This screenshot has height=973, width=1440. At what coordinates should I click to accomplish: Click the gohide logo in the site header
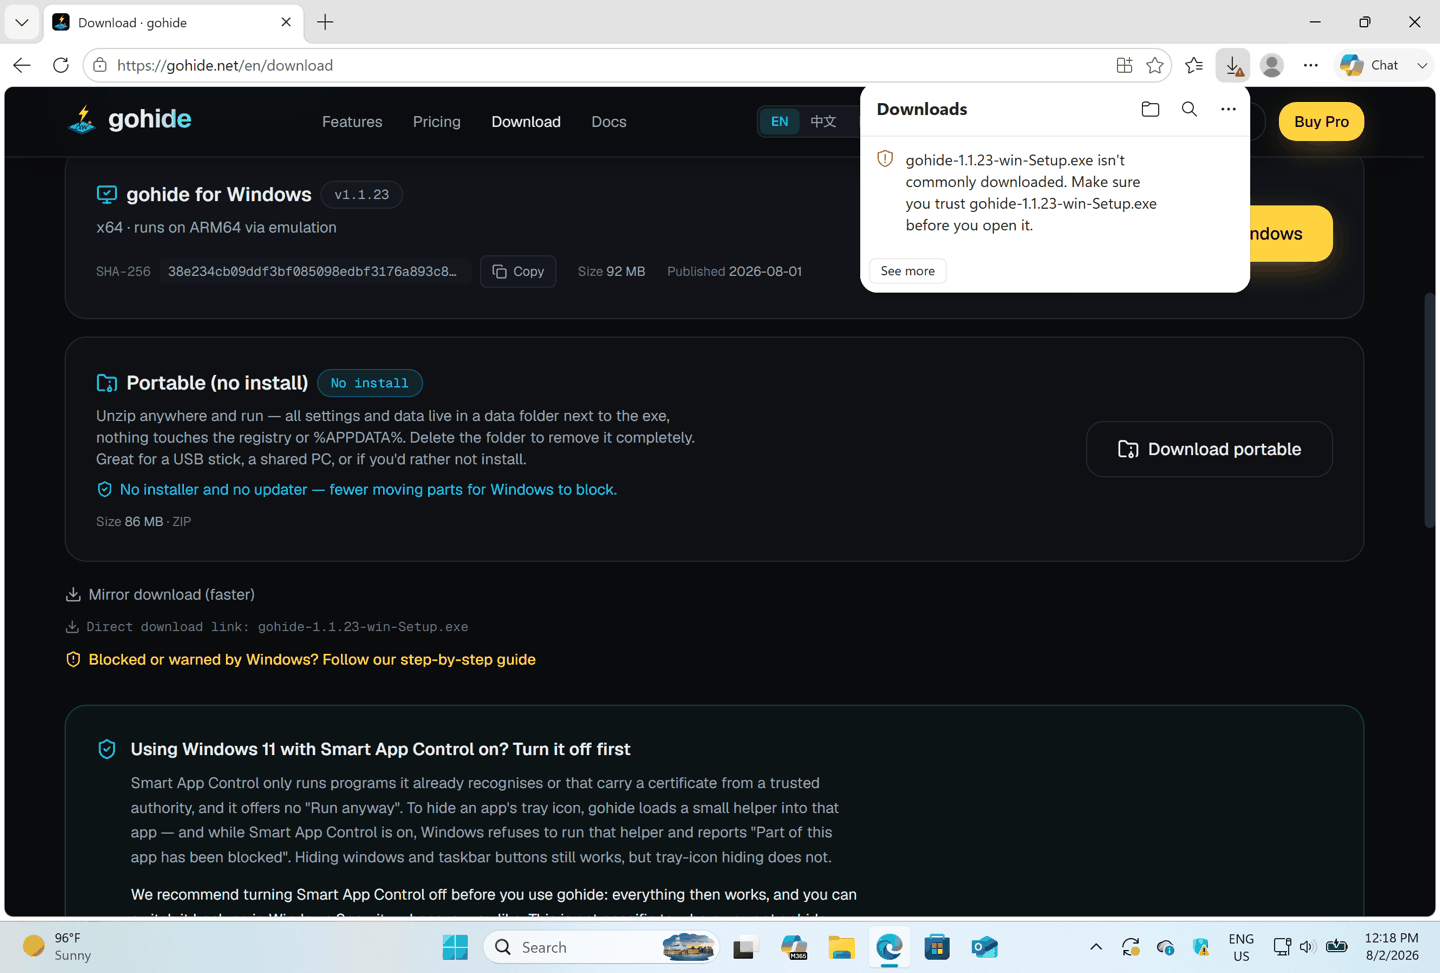(129, 120)
